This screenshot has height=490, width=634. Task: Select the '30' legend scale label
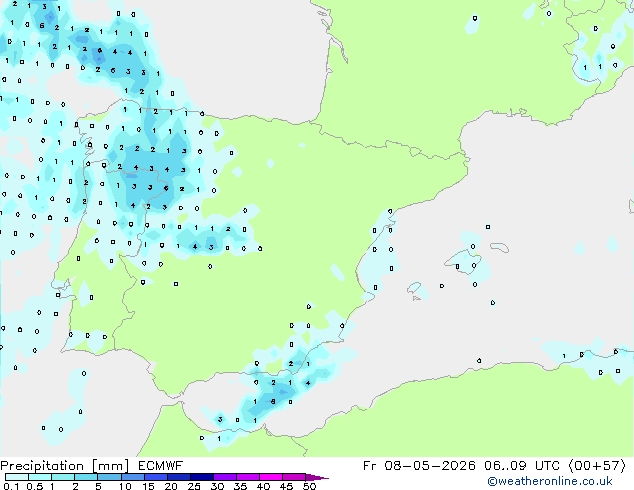pyautogui.click(x=217, y=486)
